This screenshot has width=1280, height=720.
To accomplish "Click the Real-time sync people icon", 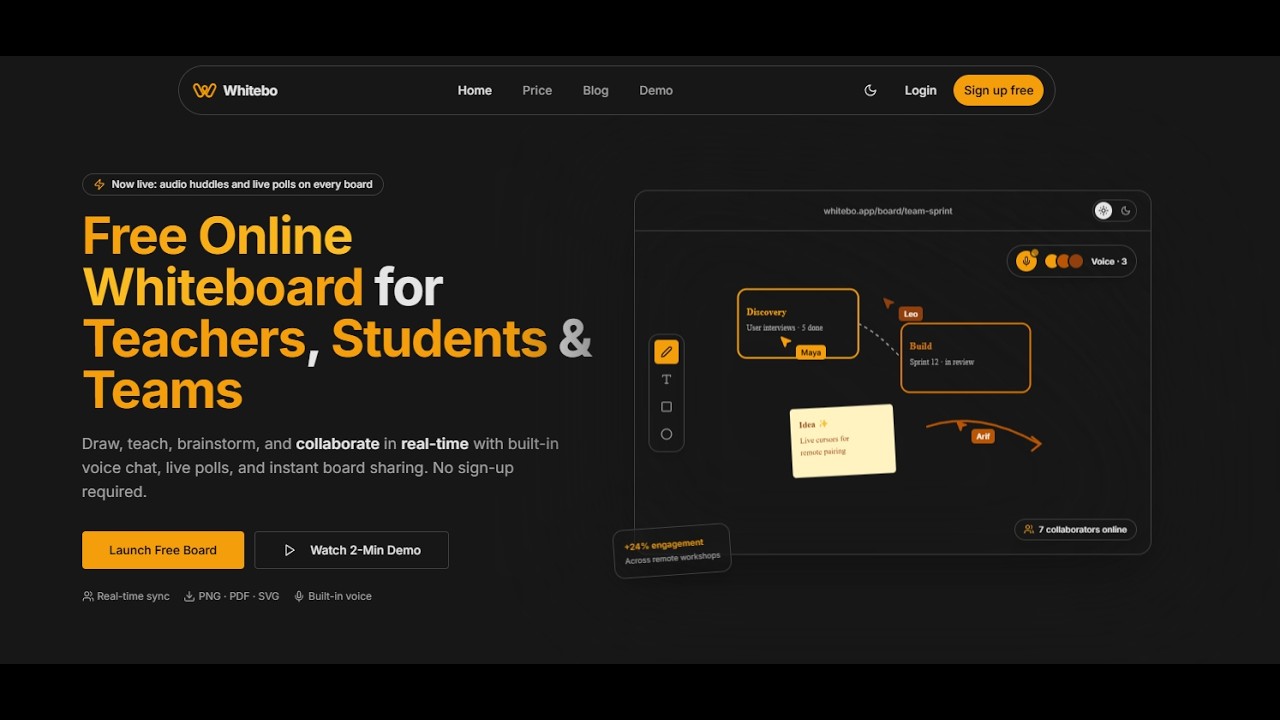I will click(88, 596).
